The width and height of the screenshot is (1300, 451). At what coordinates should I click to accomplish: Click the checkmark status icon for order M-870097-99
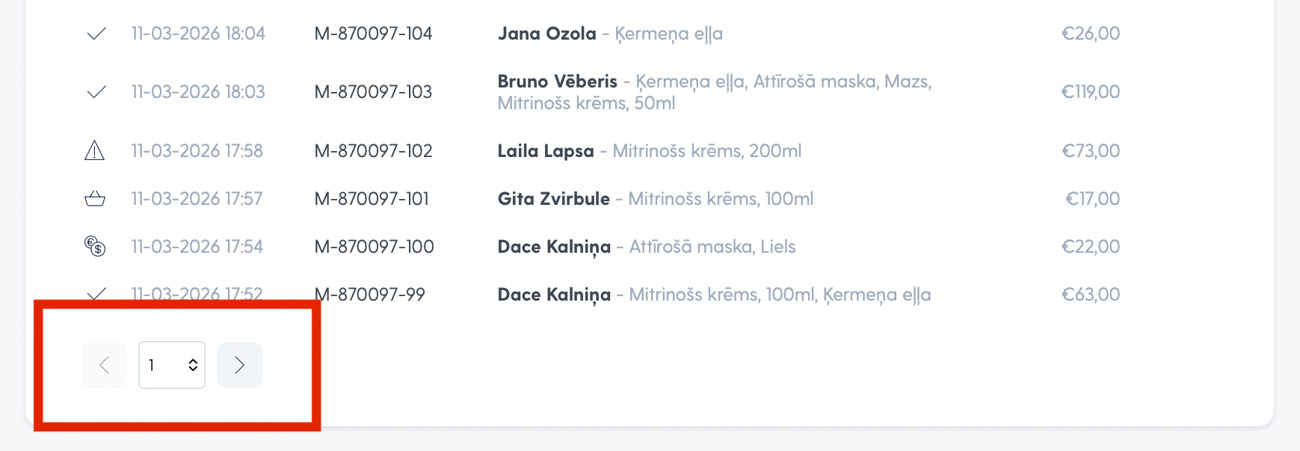tap(96, 294)
